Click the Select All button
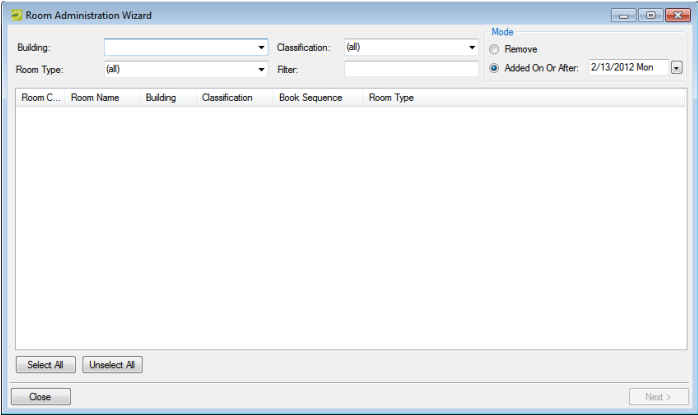This screenshot has height=415, width=698. 46,365
